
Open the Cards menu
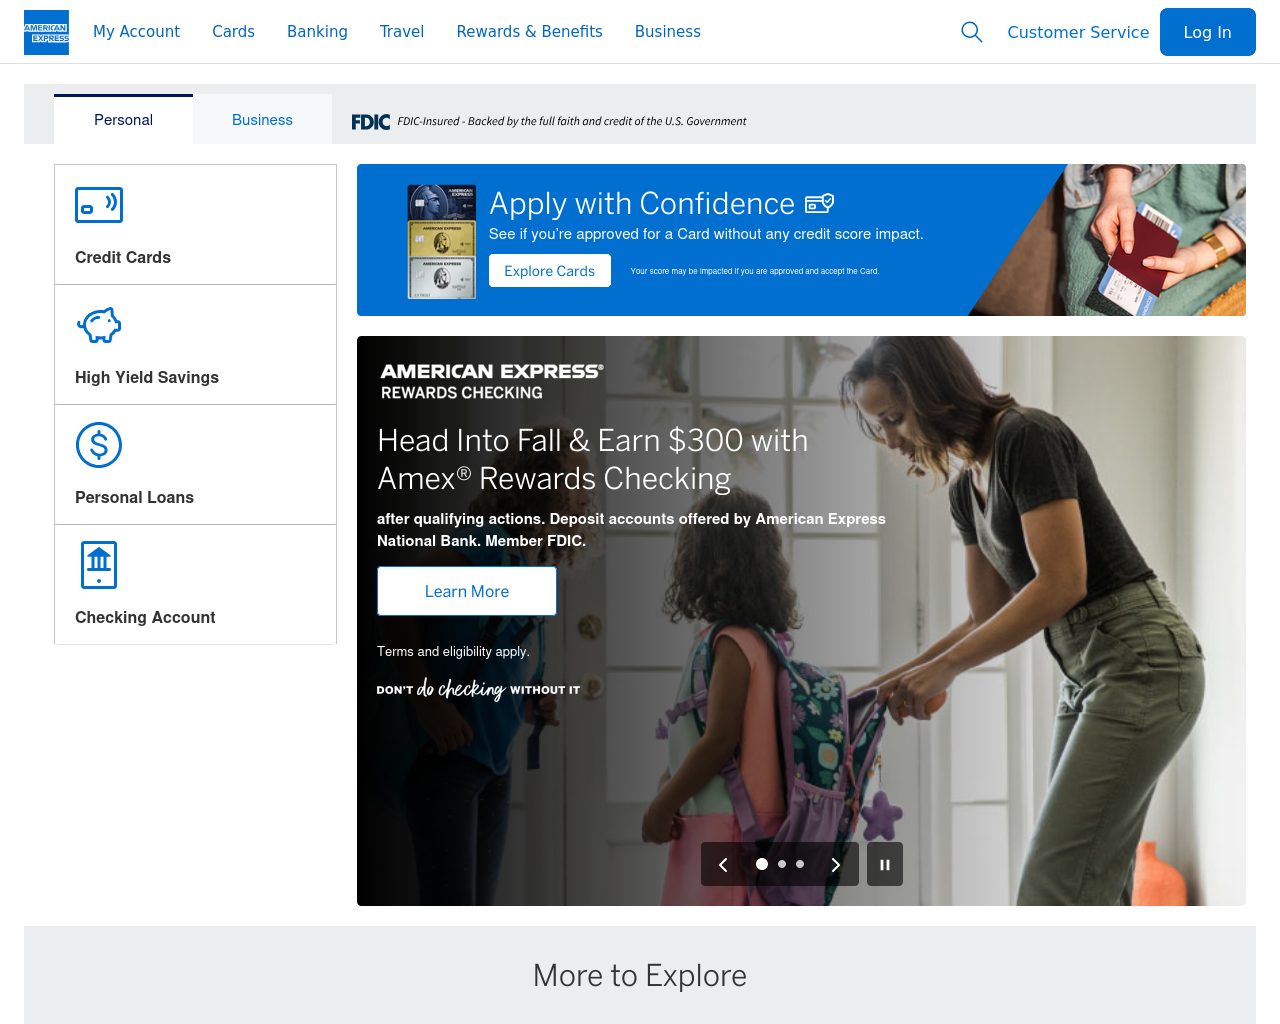click(x=233, y=32)
